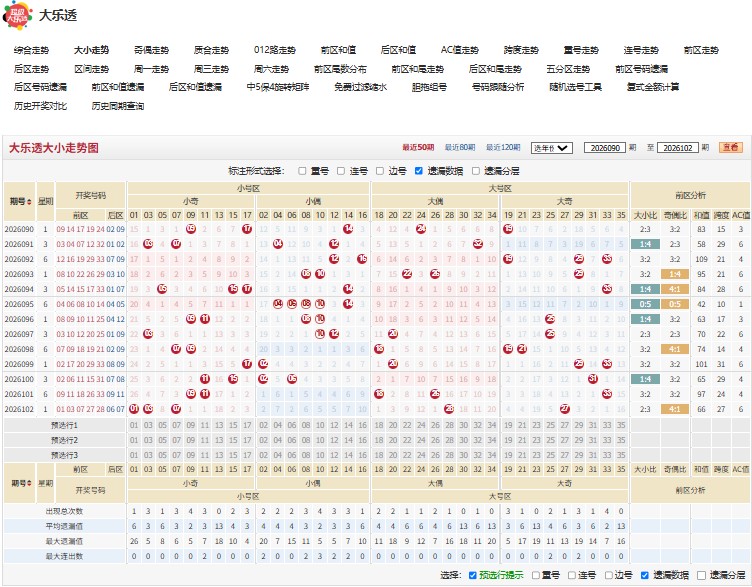Open 复式金额计算 link

[x=653, y=87]
